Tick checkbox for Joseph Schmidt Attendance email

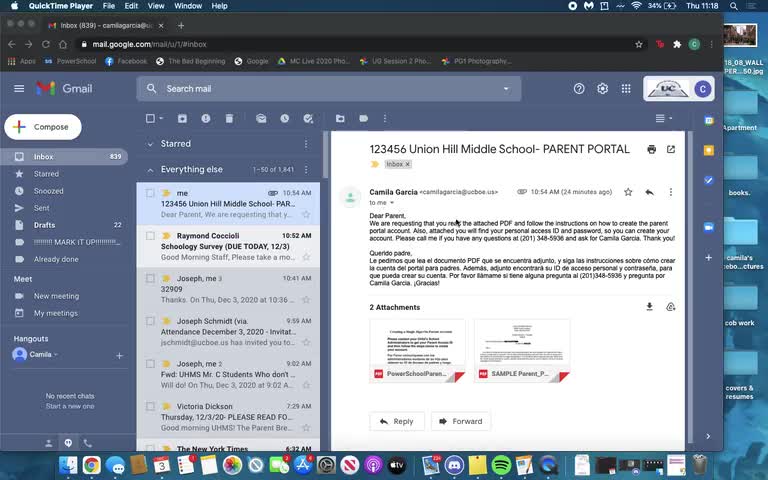tap(150, 321)
